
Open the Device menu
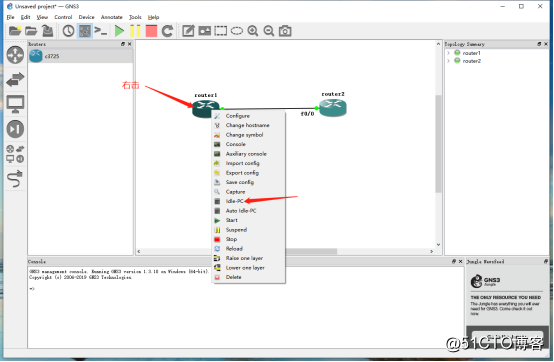(x=87, y=17)
